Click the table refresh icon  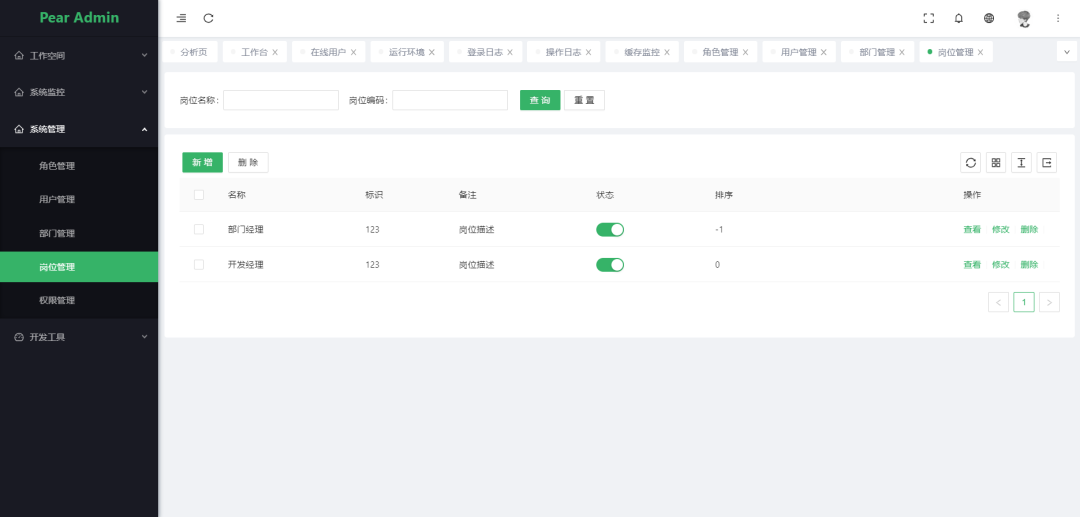[x=970, y=162]
